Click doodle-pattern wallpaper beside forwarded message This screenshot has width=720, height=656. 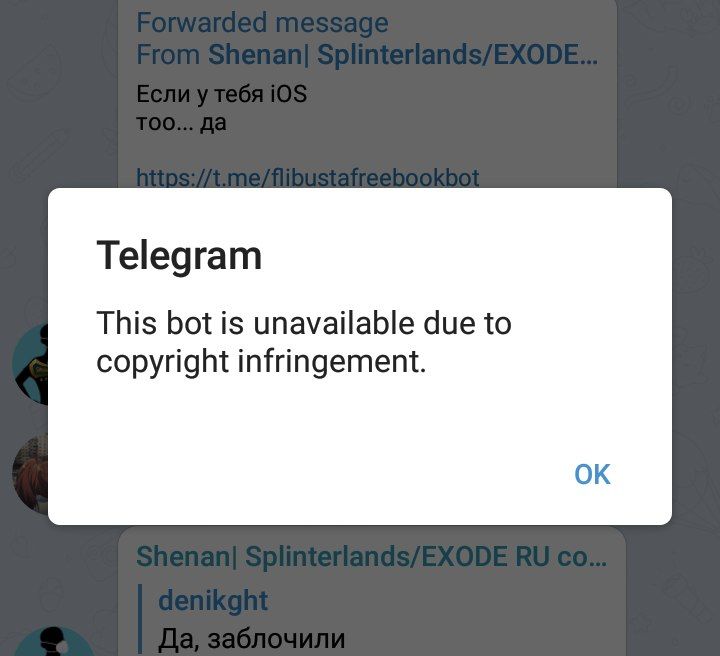(x=668, y=92)
